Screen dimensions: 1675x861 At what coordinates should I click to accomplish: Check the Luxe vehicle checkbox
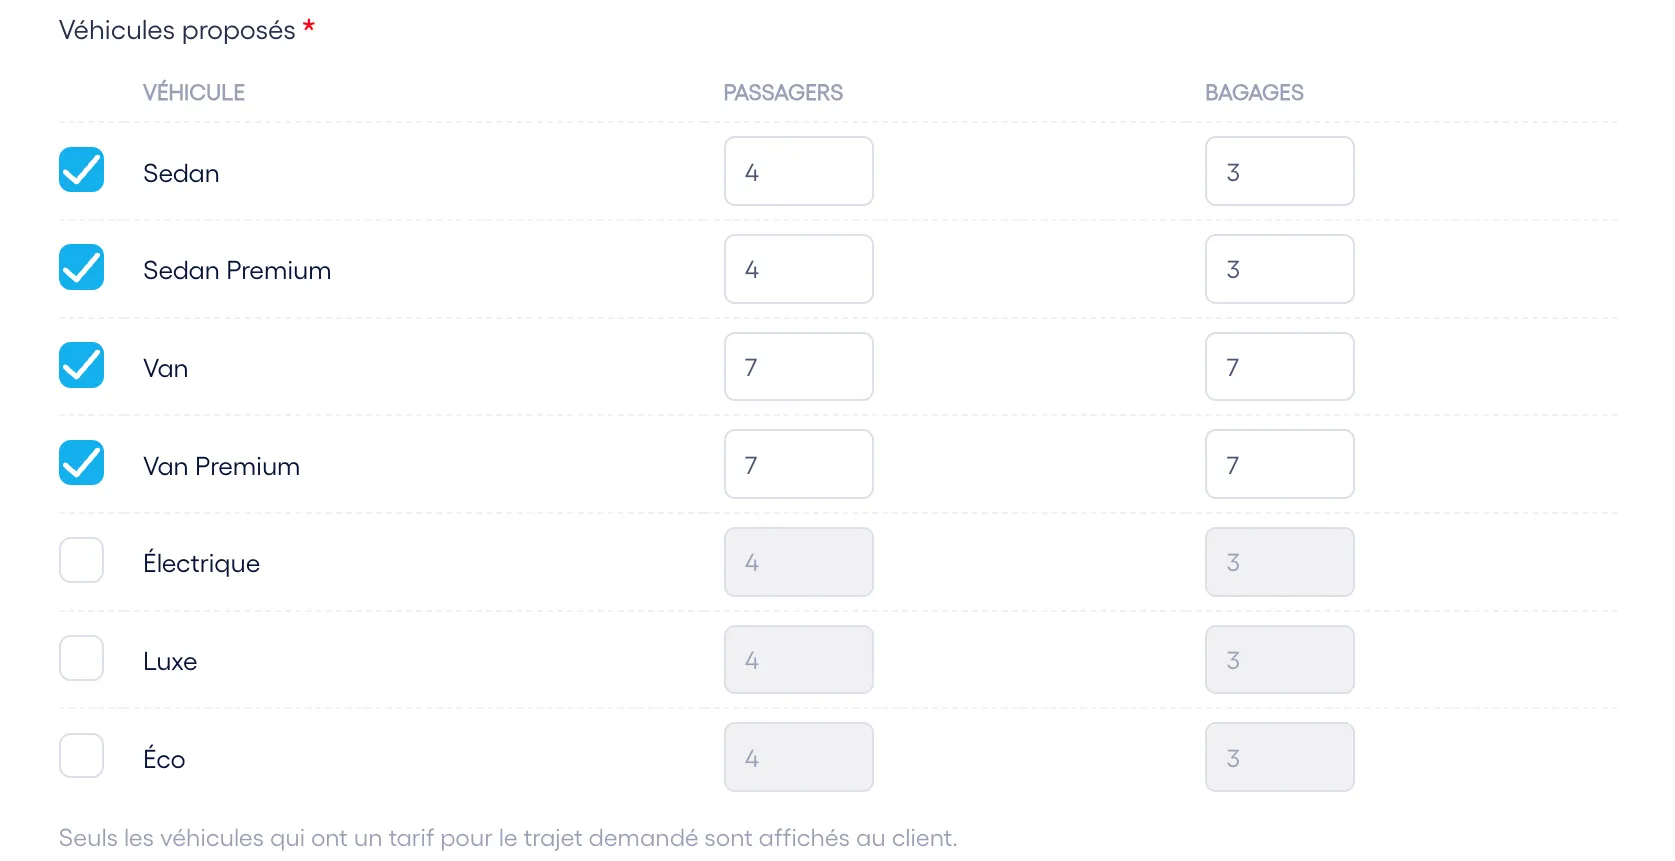81,658
